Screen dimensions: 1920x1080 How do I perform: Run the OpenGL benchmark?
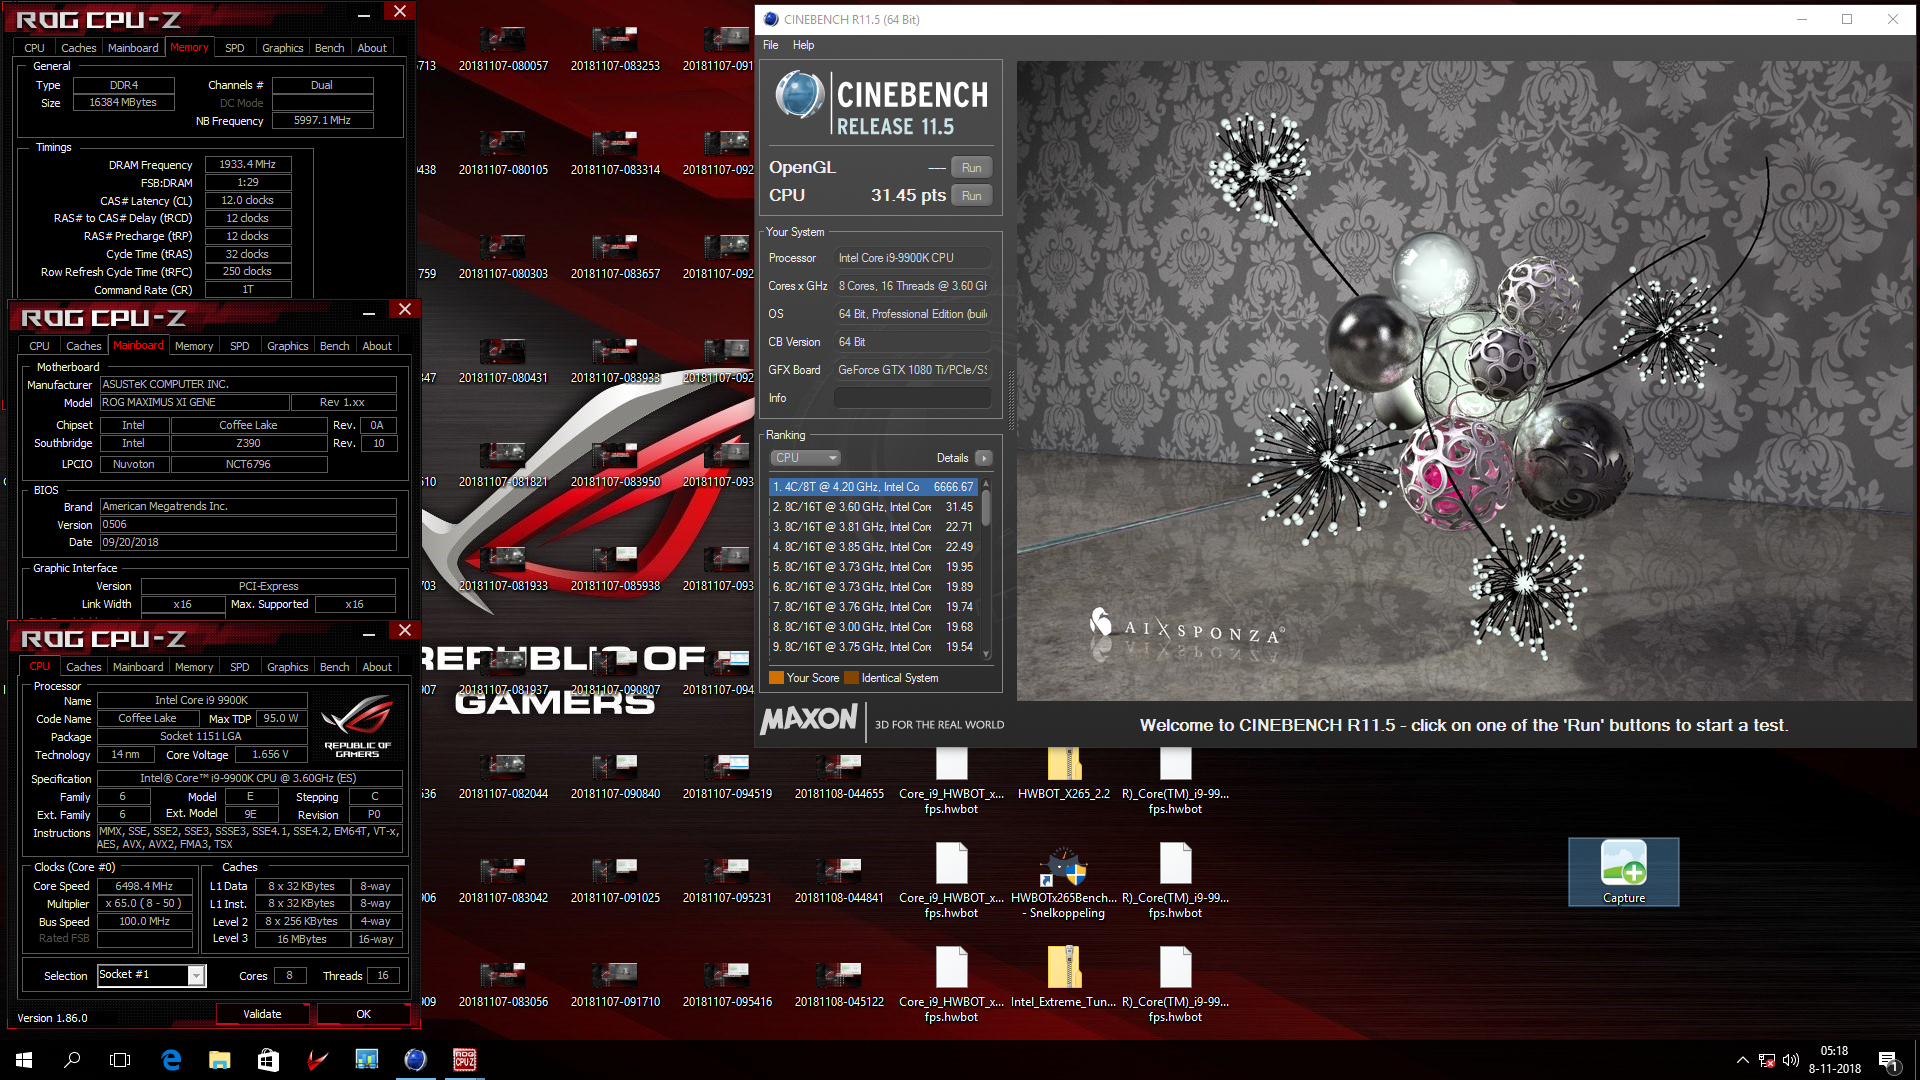click(x=971, y=168)
